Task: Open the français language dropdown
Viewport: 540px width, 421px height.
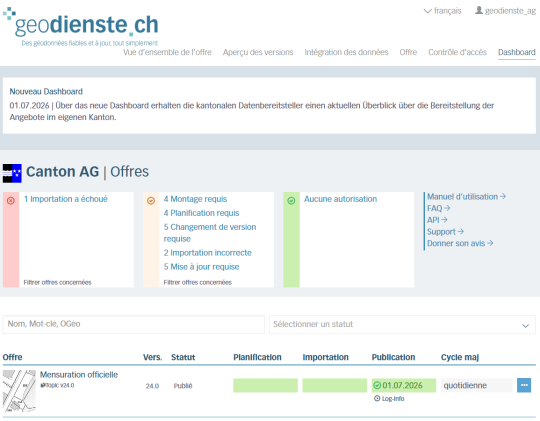Action: coord(443,11)
